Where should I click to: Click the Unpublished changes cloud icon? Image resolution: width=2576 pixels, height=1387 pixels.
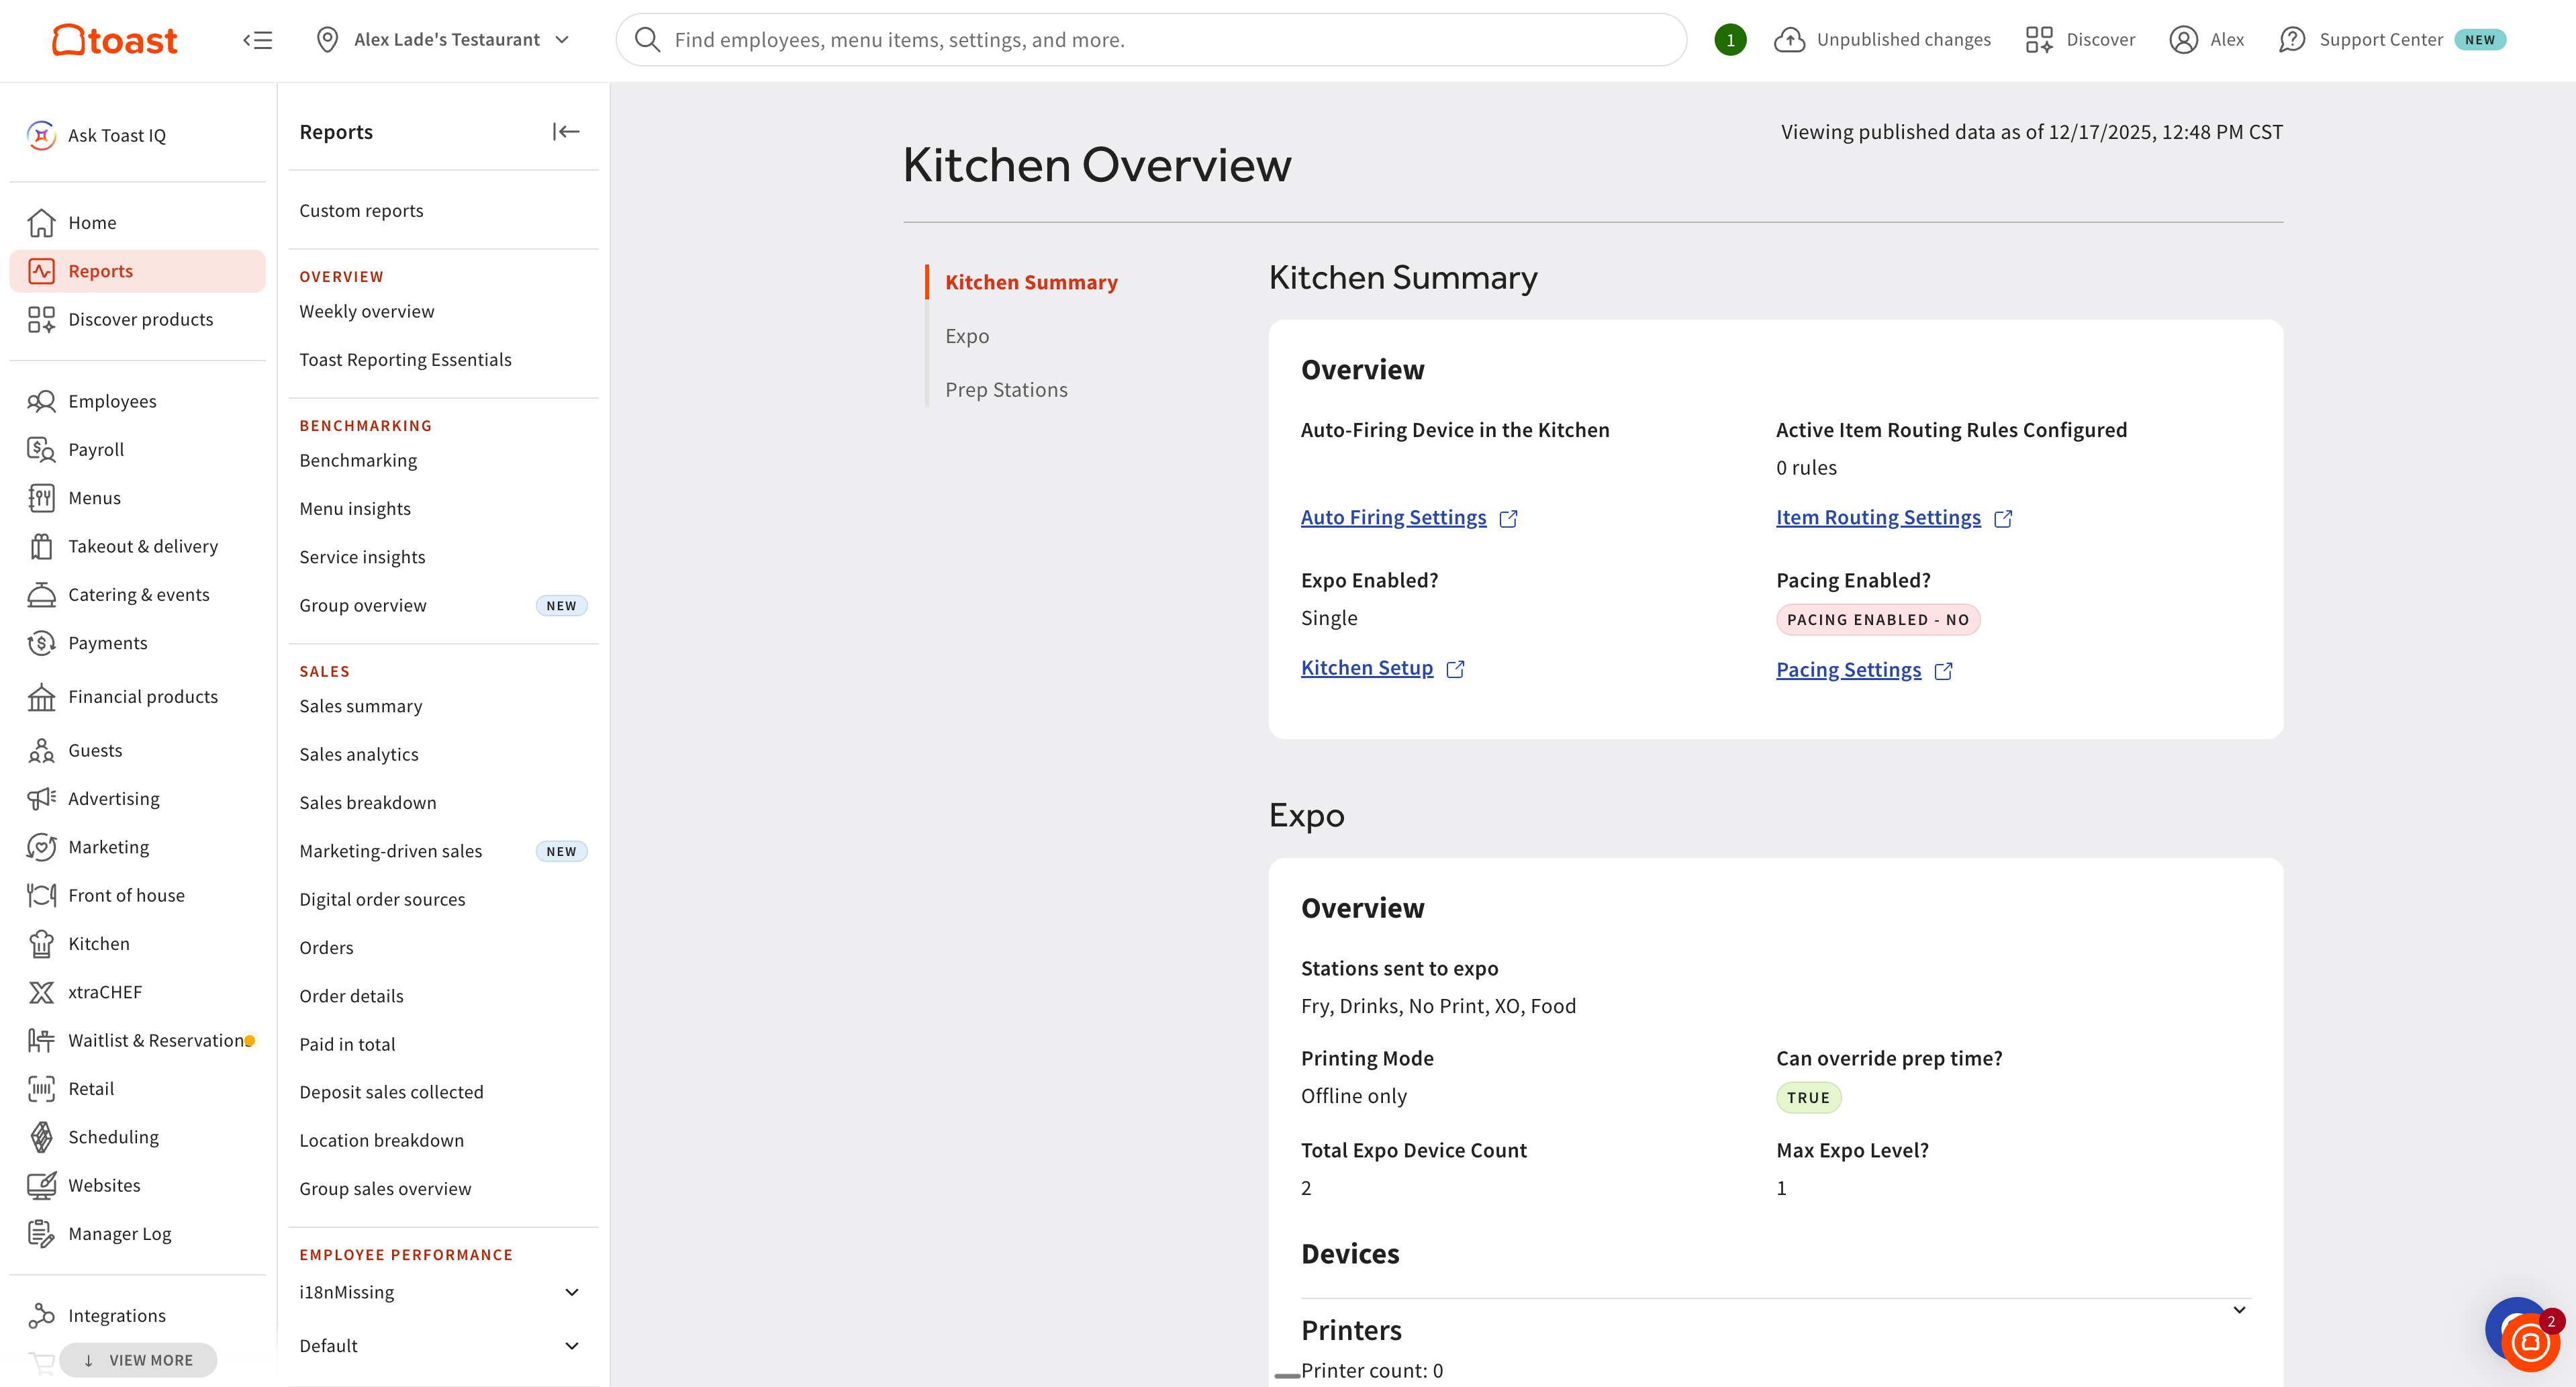click(1789, 40)
